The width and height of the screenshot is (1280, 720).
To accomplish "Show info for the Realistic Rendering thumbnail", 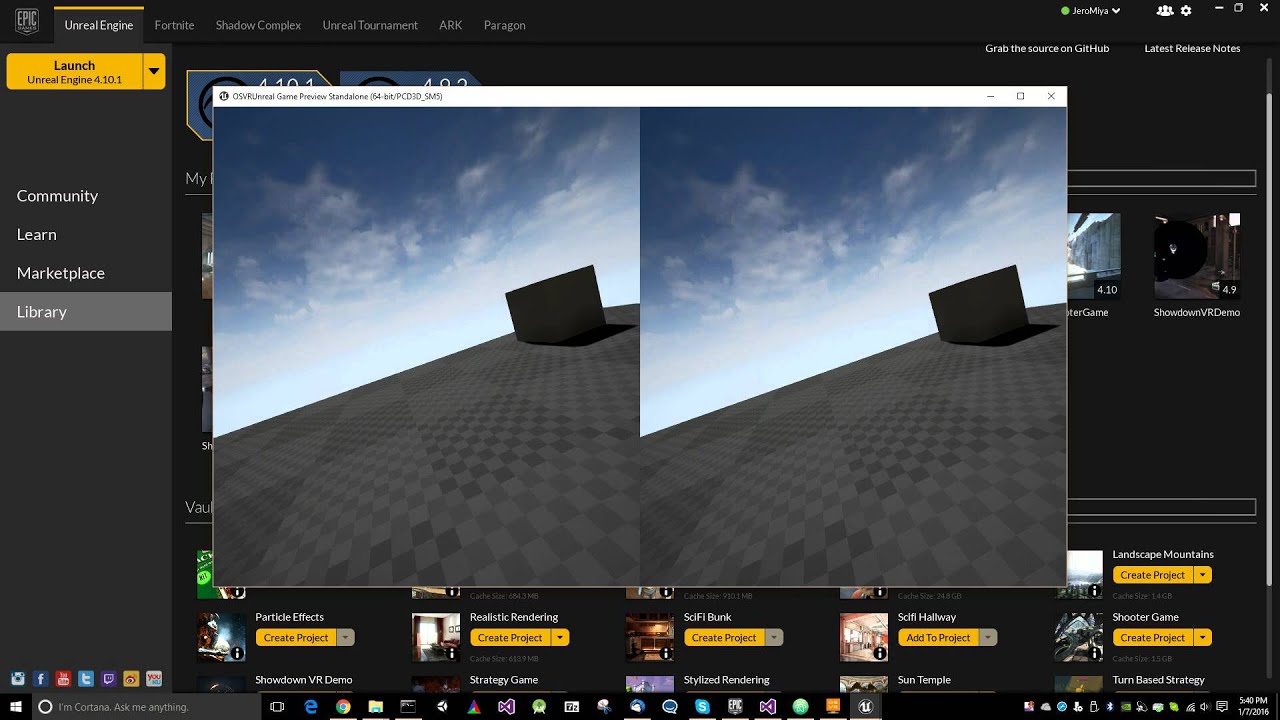I will click(452, 653).
